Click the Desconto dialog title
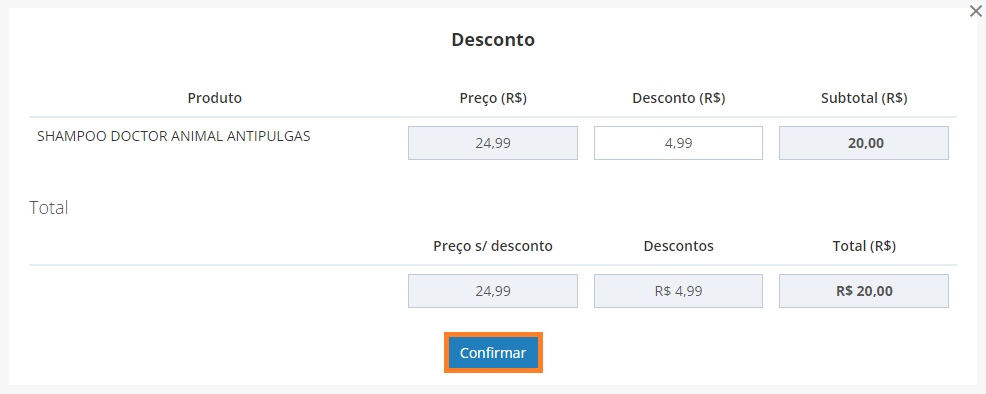 click(493, 40)
